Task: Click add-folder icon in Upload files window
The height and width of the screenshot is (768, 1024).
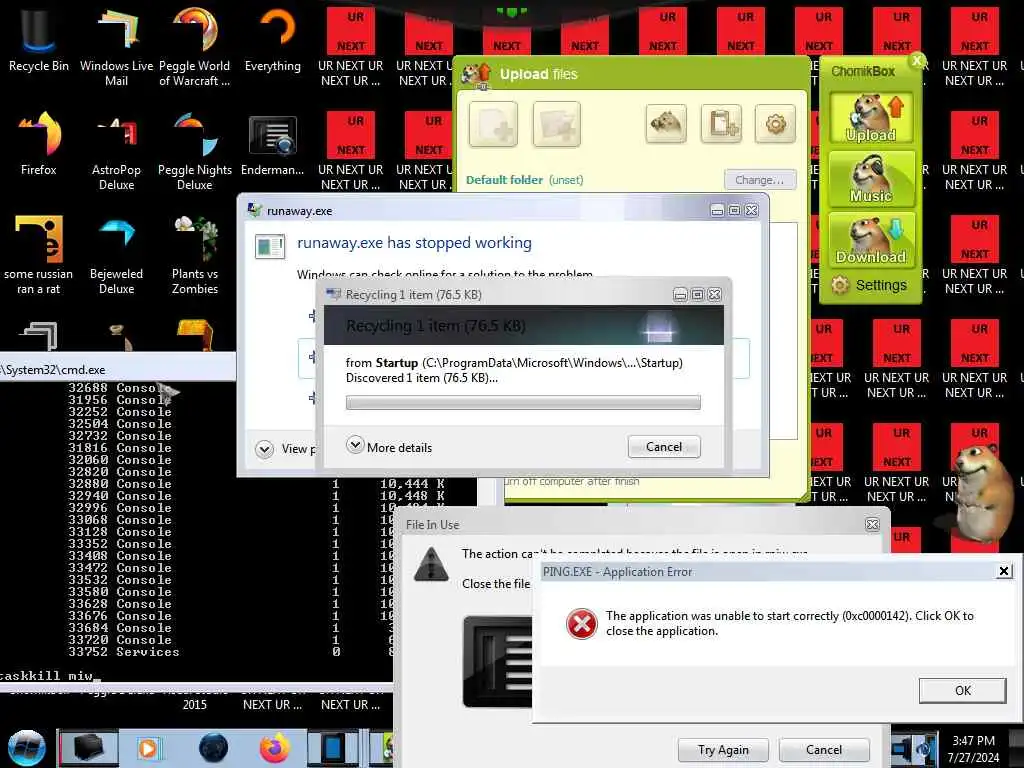Action: coord(556,123)
